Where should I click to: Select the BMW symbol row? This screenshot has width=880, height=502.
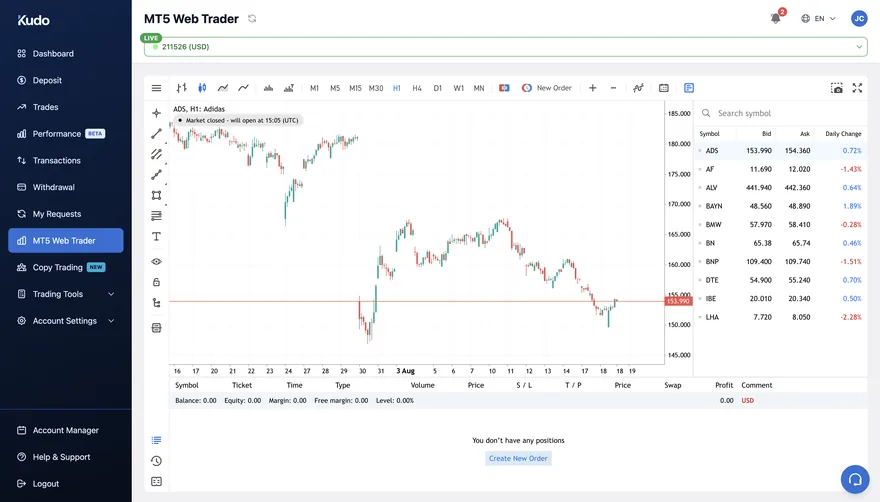pos(781,225)
